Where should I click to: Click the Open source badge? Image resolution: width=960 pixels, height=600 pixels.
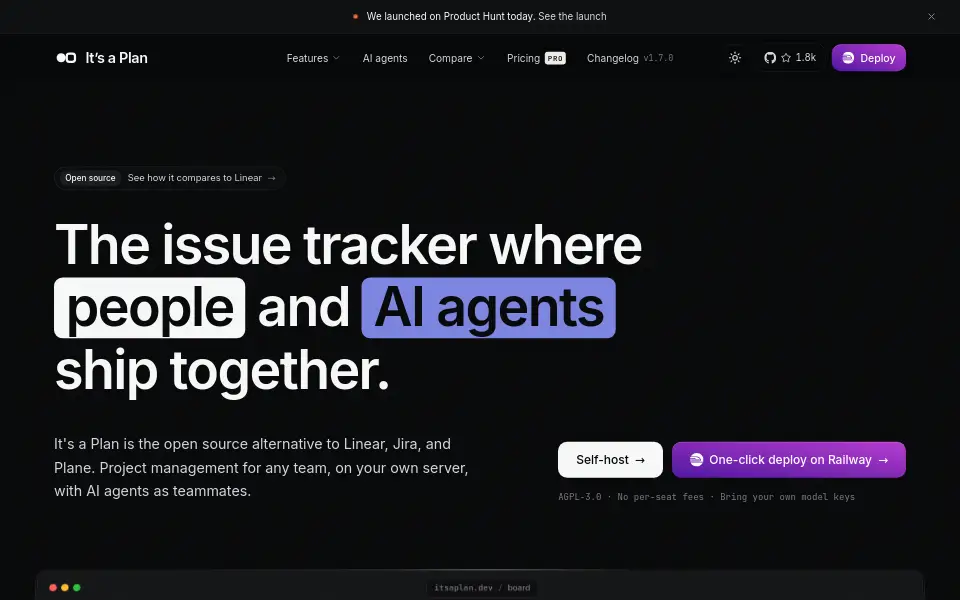click(90, 178)
